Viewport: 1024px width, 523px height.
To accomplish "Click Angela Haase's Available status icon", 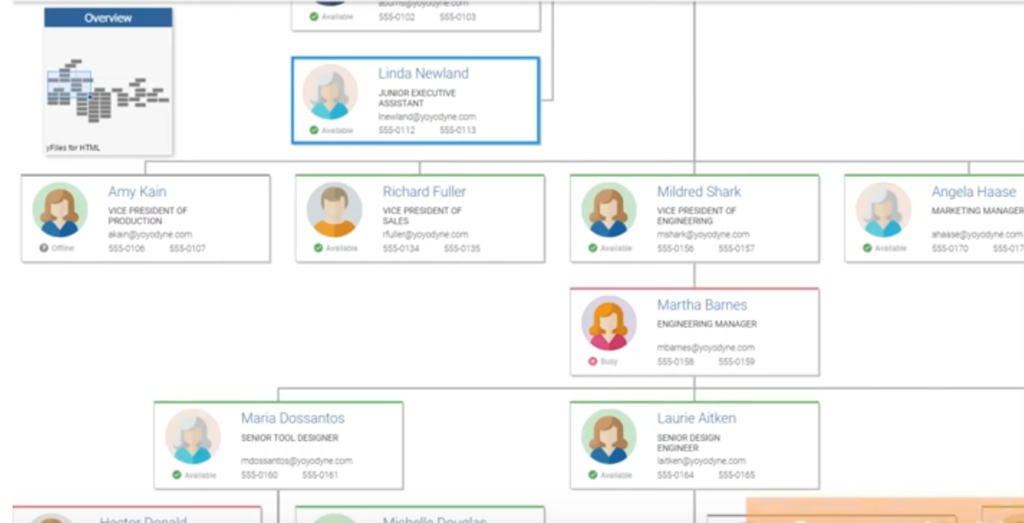I will coord(867,248).
